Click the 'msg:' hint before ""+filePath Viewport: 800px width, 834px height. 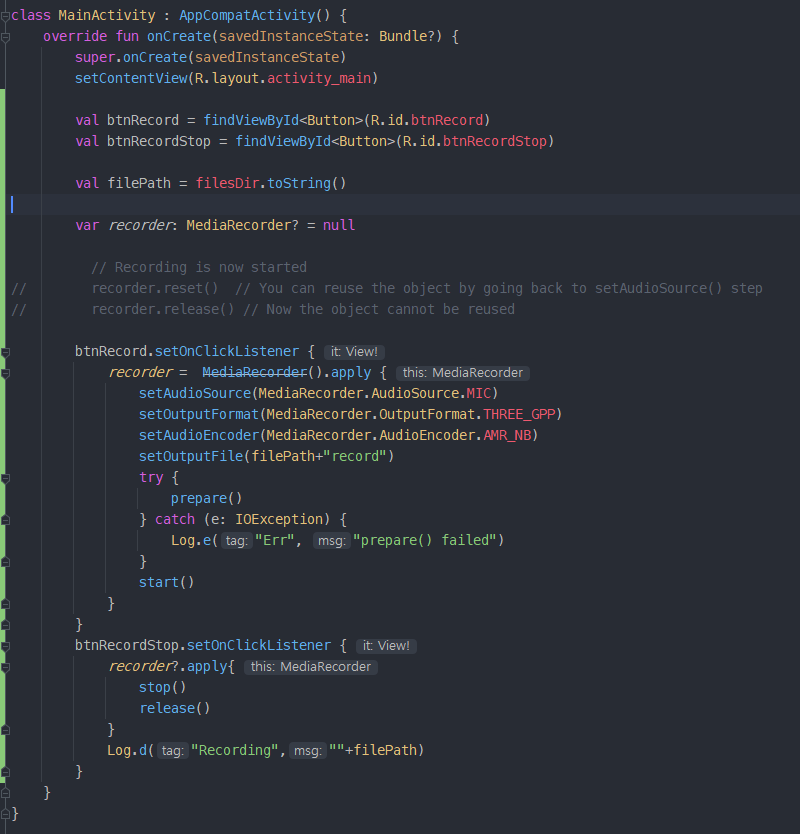pos(307,751)
